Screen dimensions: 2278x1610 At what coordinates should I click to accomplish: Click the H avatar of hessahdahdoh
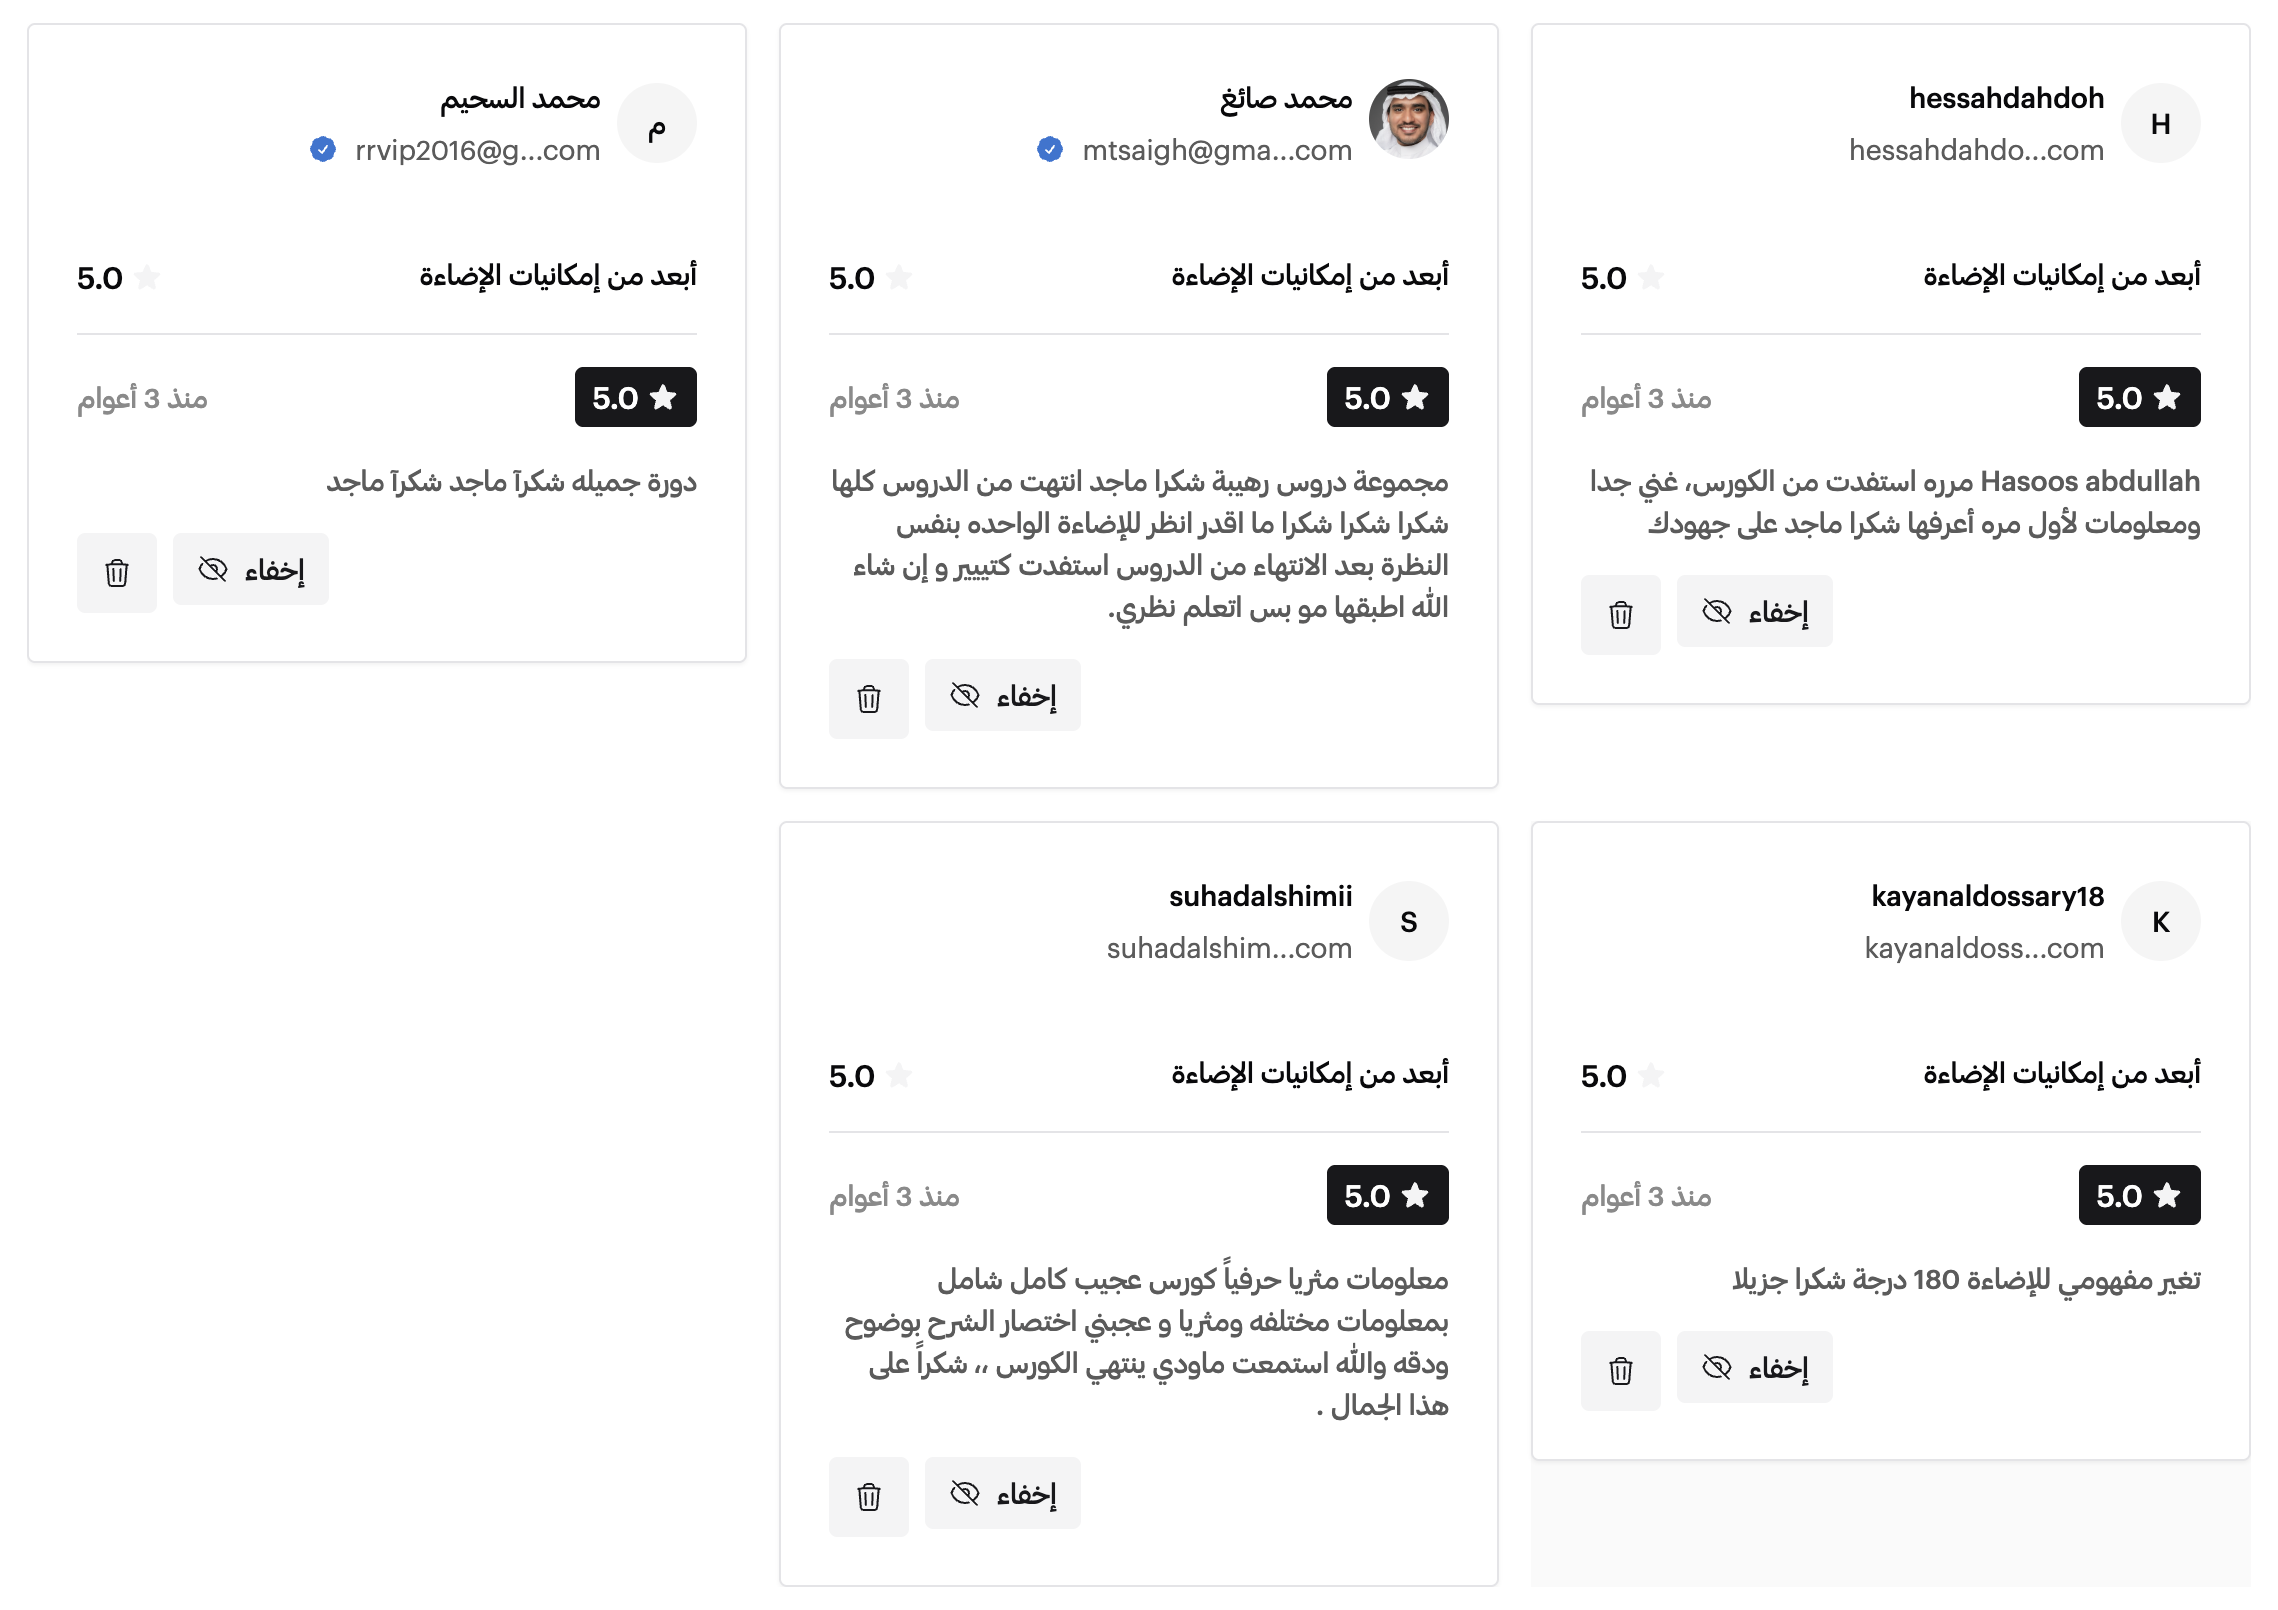(x=2159, y=122)
